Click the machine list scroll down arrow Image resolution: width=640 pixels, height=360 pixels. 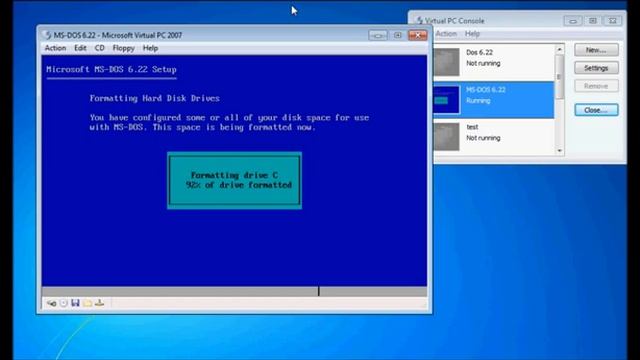(560, 151)
